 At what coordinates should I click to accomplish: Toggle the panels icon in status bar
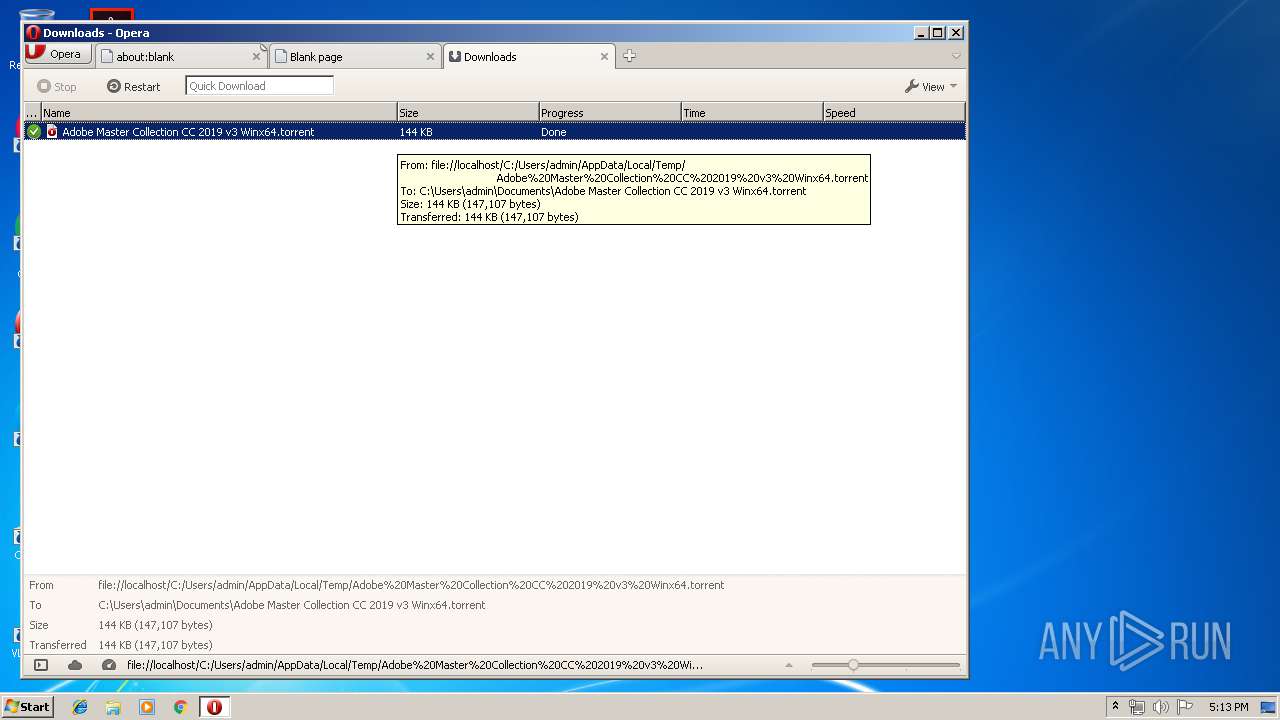click(41, 665)
